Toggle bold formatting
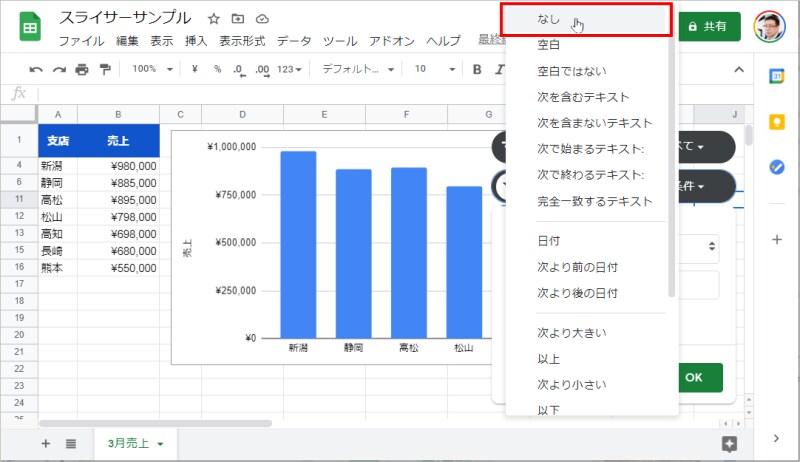This screenshot has width=800, height=462. point(477,69)
